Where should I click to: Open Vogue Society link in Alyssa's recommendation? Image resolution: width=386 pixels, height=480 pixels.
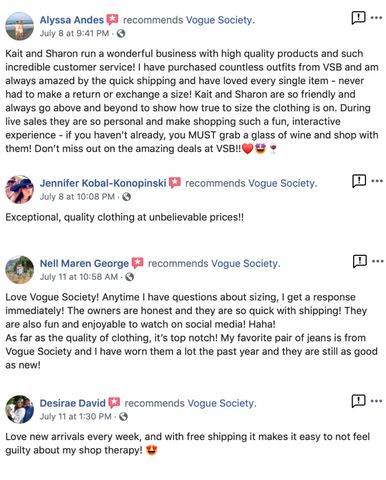click(x=220, y=20)
